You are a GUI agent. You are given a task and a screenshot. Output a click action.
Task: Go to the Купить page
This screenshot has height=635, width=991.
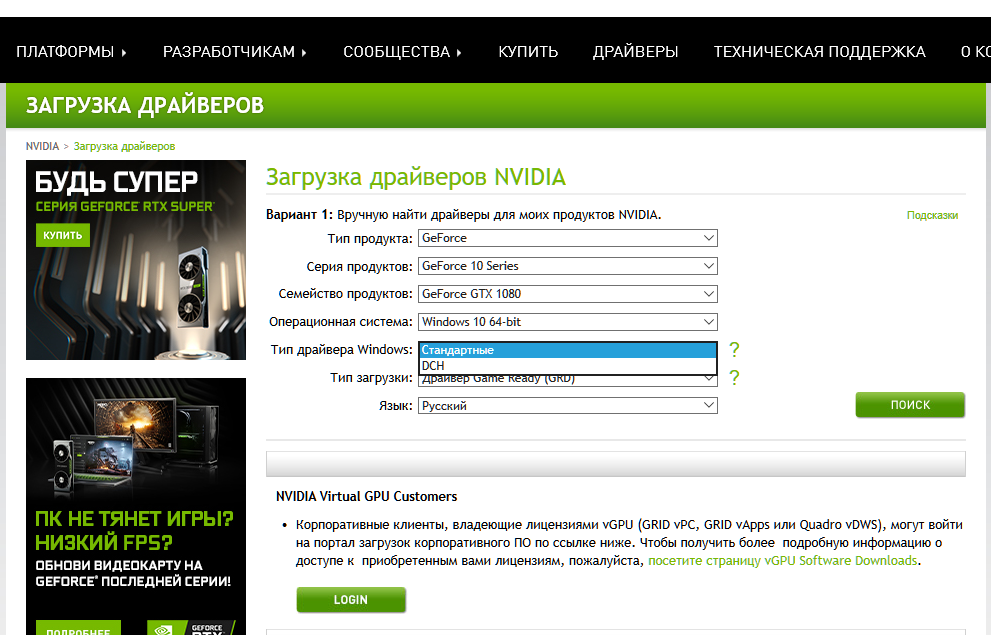[528, 52]
